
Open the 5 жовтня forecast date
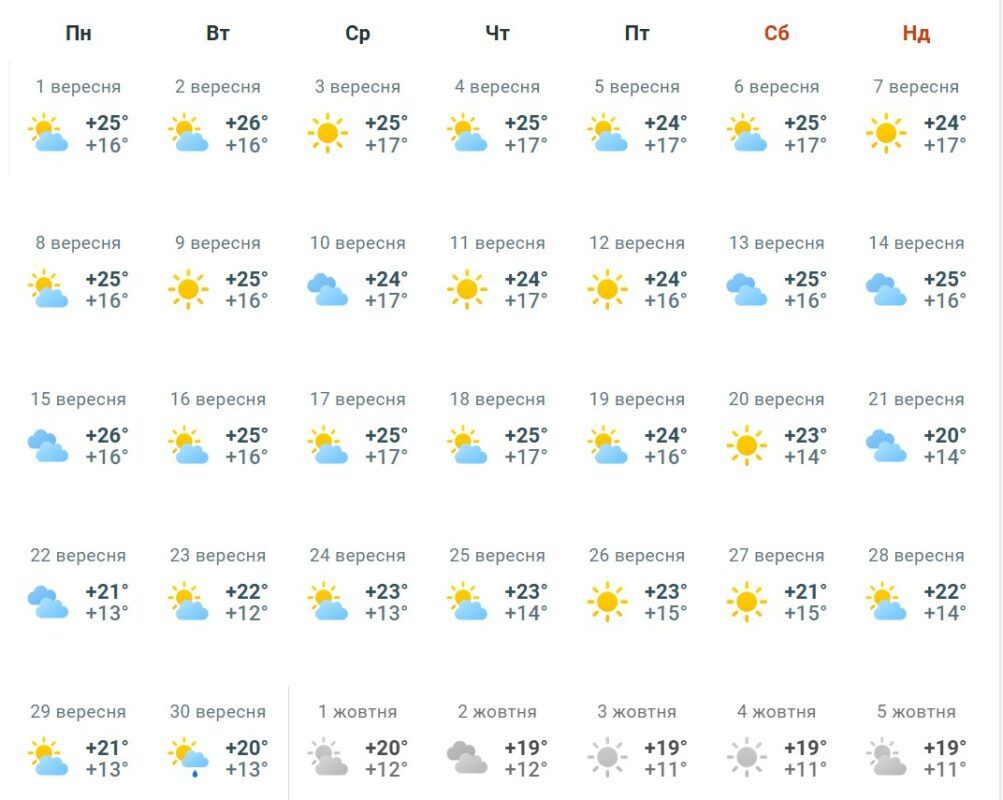[x=916, y=712]
